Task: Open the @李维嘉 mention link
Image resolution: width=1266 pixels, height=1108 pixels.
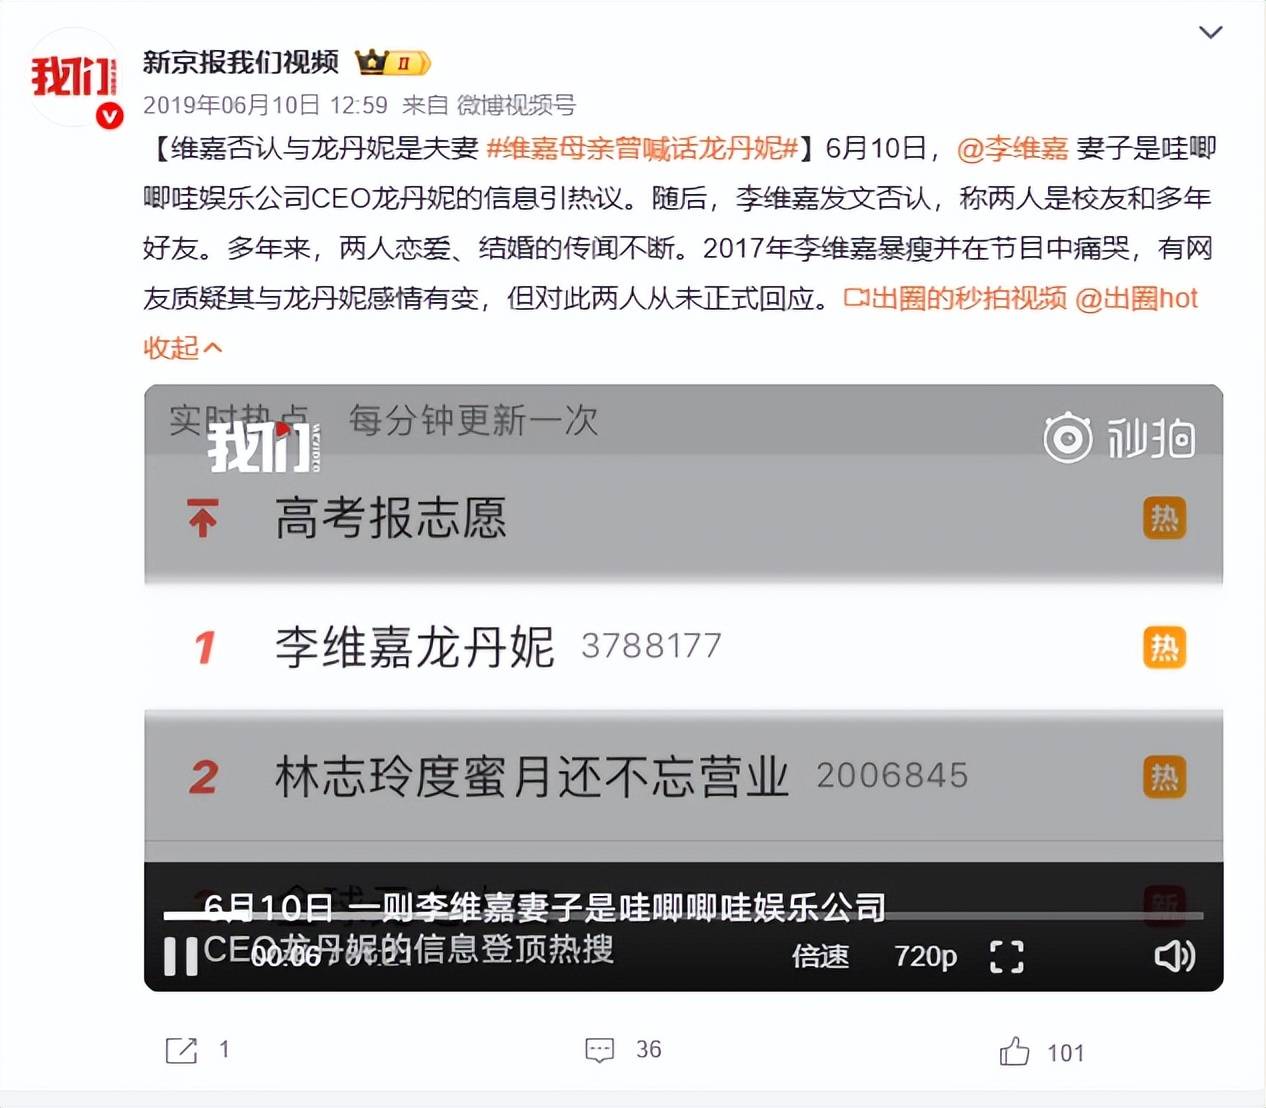Action: tap(1013, 149)
